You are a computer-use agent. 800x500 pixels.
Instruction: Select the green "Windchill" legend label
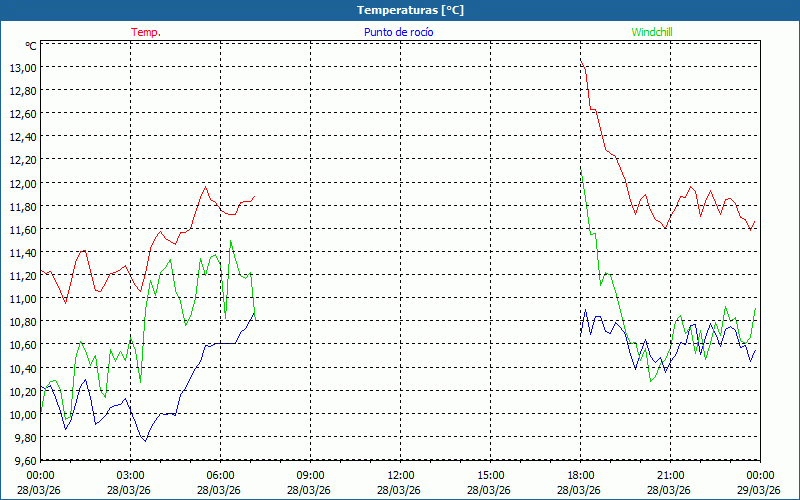(652, 32)
